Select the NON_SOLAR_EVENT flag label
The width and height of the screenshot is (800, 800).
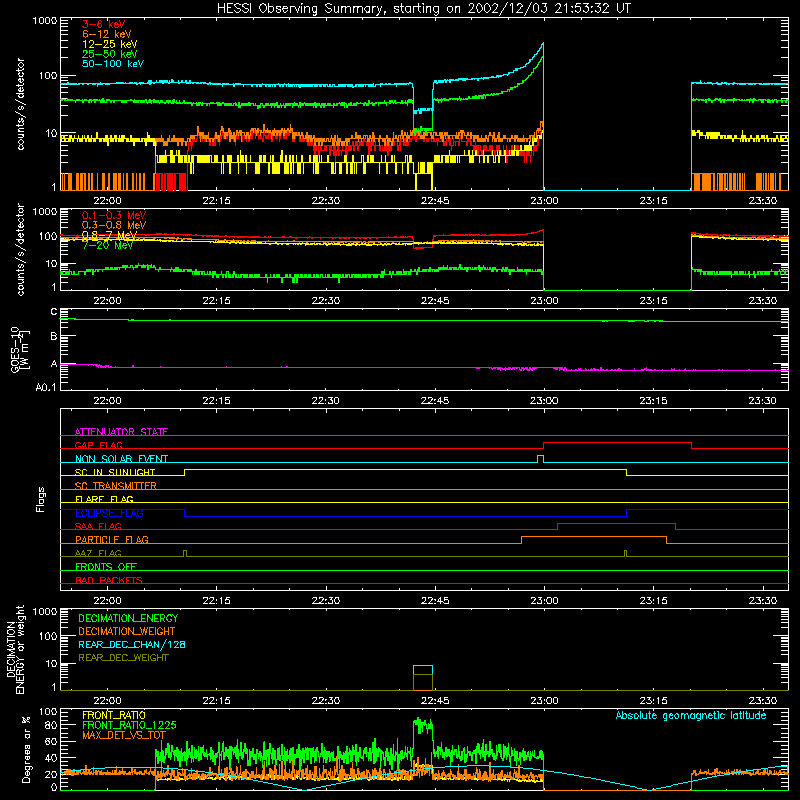click(121, 459)
